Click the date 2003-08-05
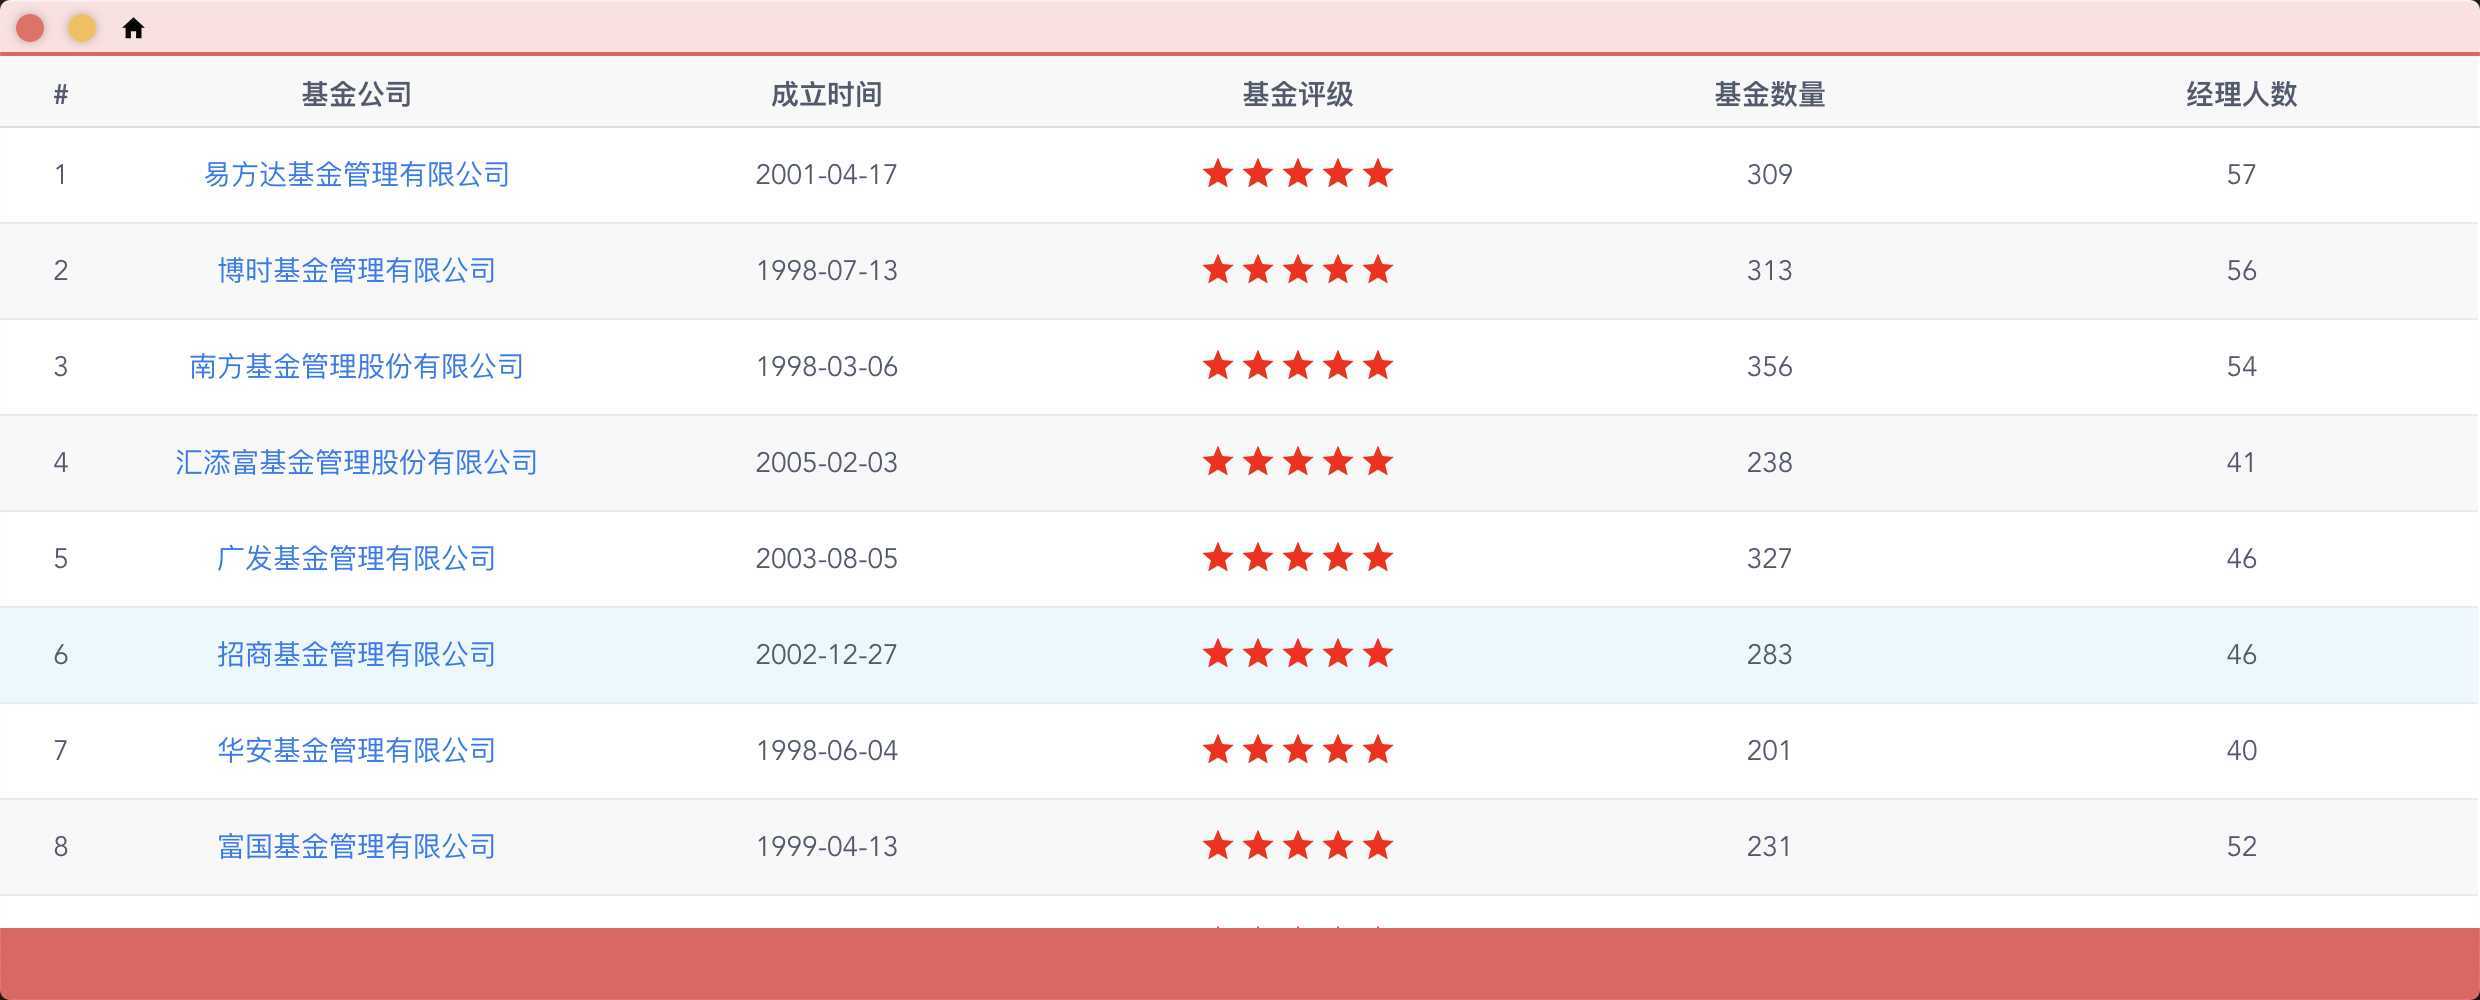The image size is (2480, 1000). pyautogui.click(x=827, y=558)
